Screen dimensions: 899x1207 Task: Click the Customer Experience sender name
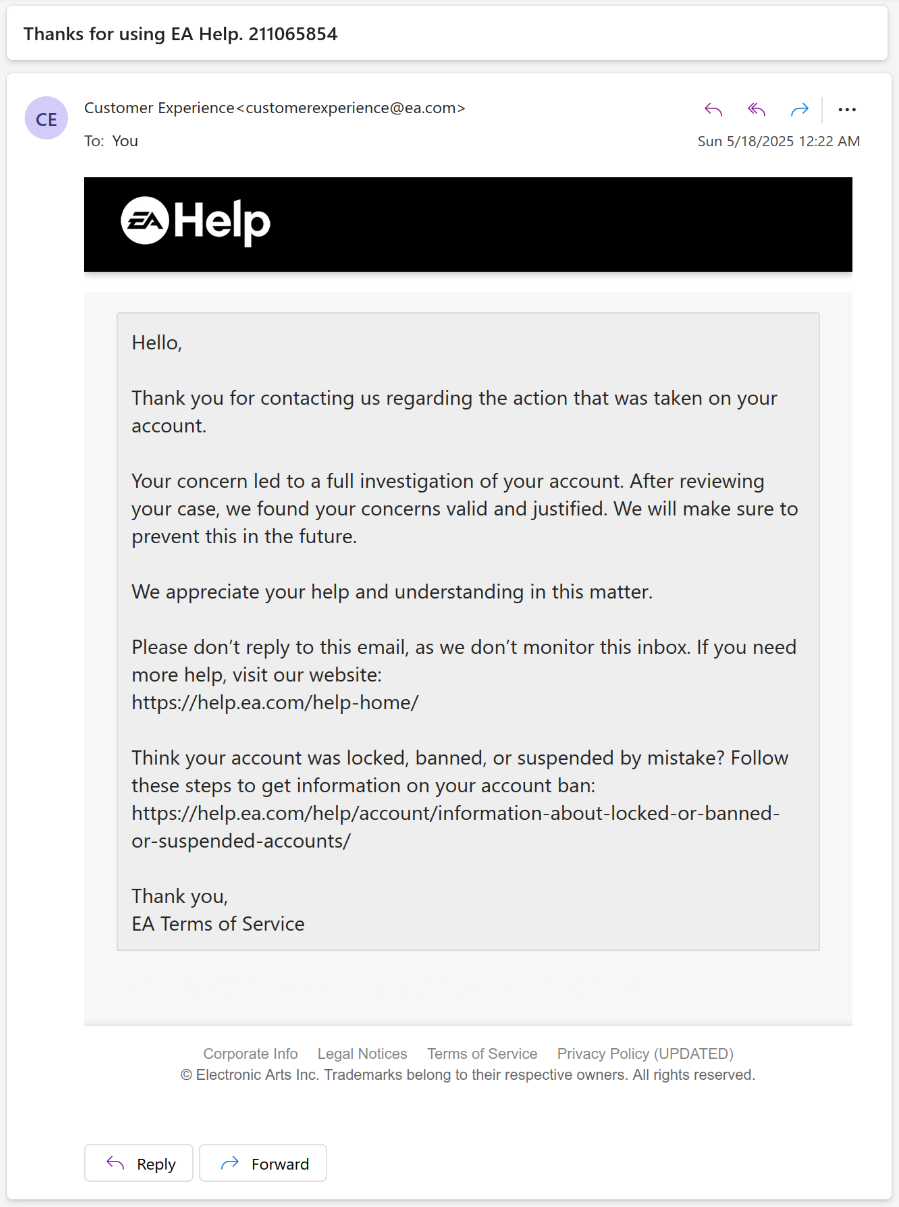point(158,108)
